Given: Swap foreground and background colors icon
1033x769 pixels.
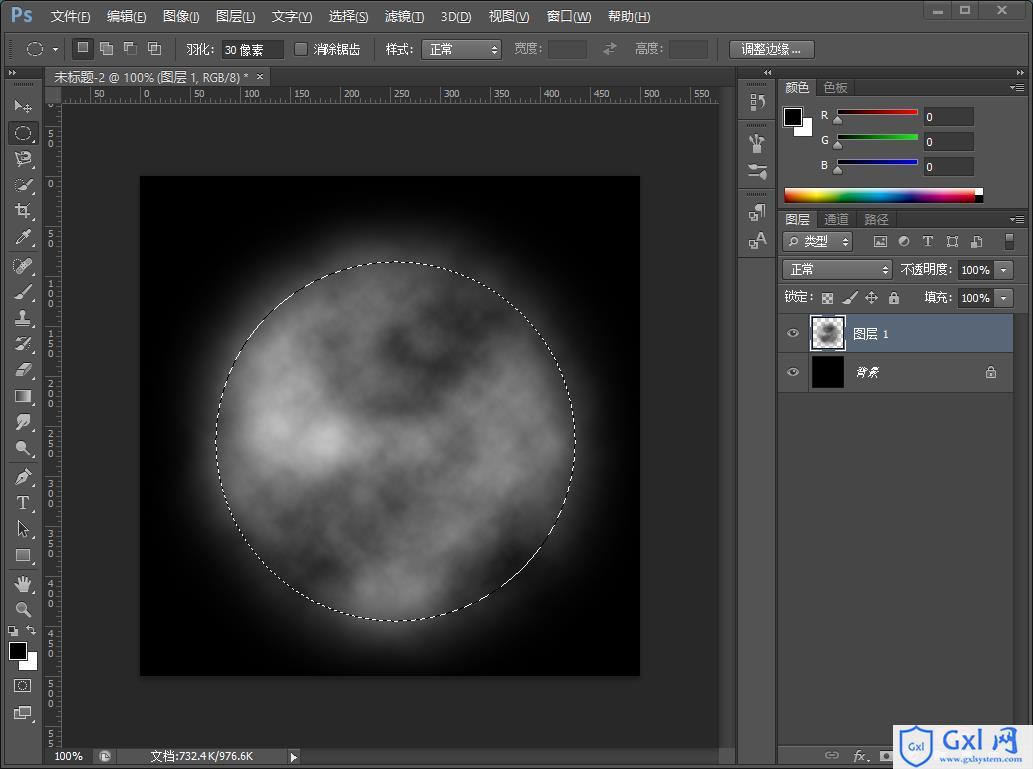Looking at the screenshot, I should [x=31, y=631].
